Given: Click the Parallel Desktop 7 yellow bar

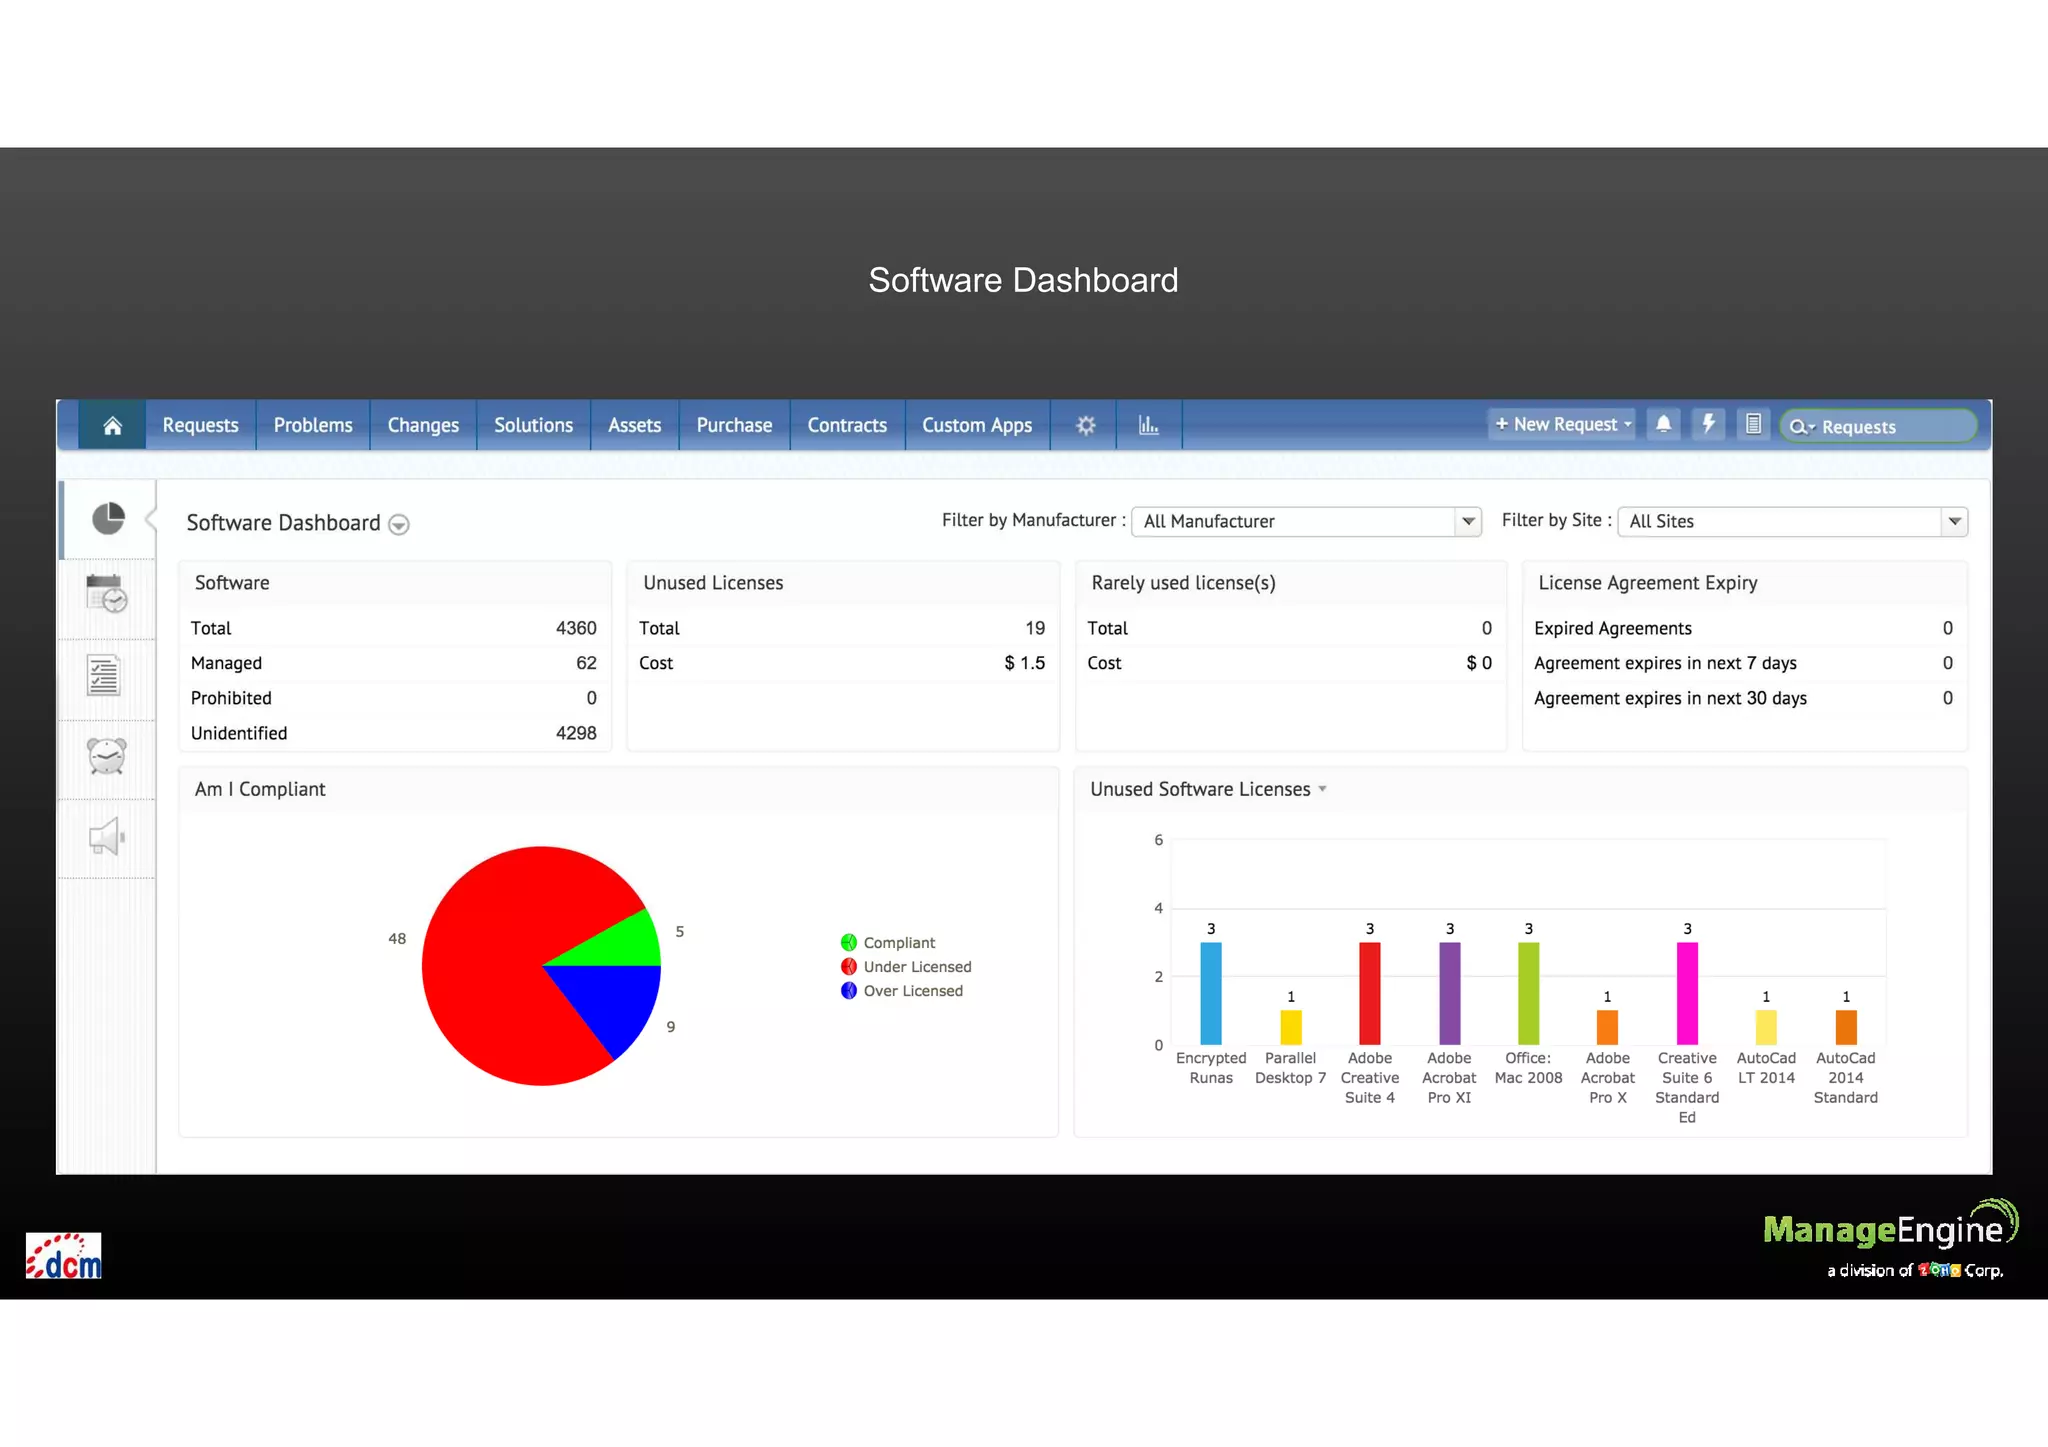Looking at the screenshot, I should 1291,1028.
